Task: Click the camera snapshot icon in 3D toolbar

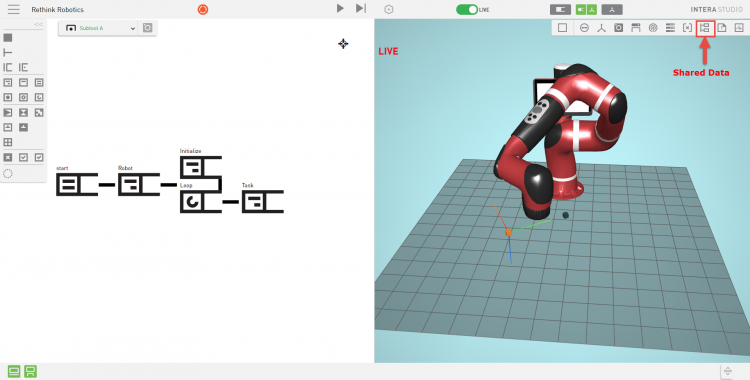Action: coord(618,28)
